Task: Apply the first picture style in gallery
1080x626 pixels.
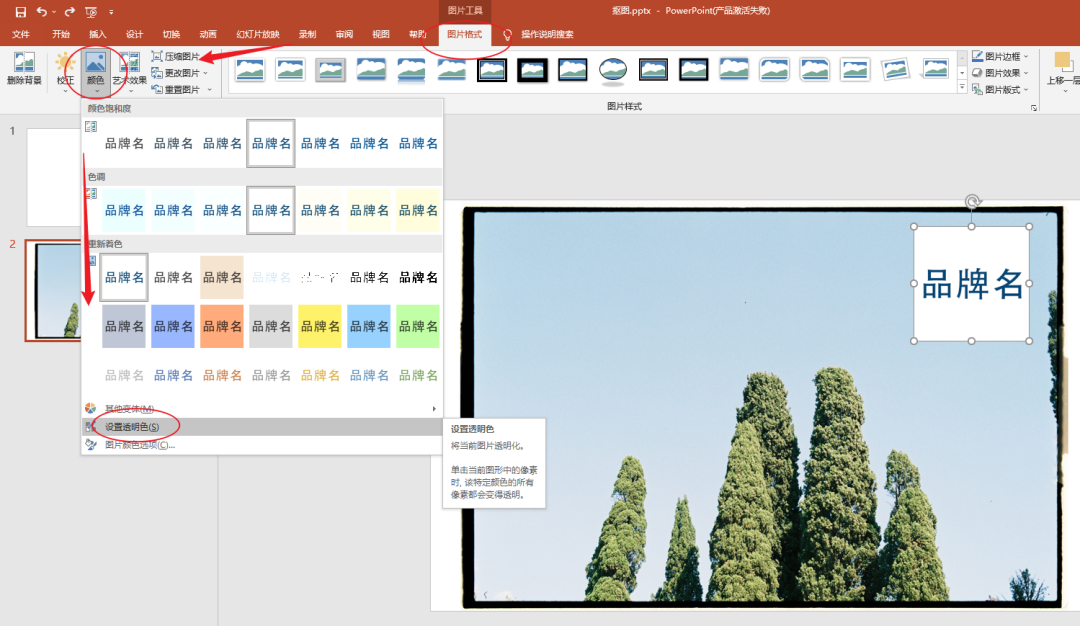Action: coord(250,70)
